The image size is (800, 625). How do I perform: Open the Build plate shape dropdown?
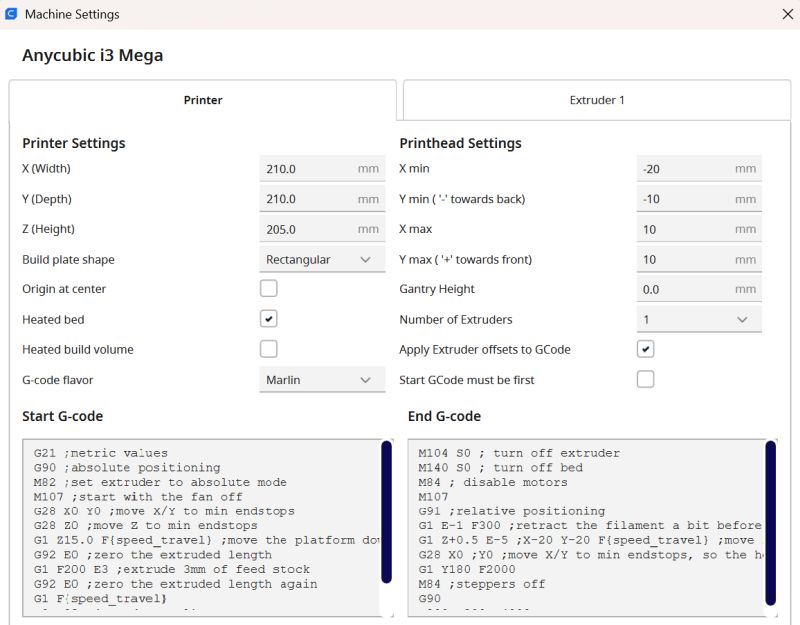[321, 259]
